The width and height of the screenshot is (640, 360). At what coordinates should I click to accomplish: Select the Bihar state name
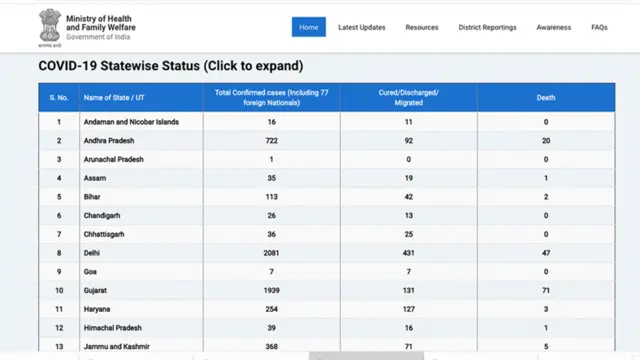92,197
